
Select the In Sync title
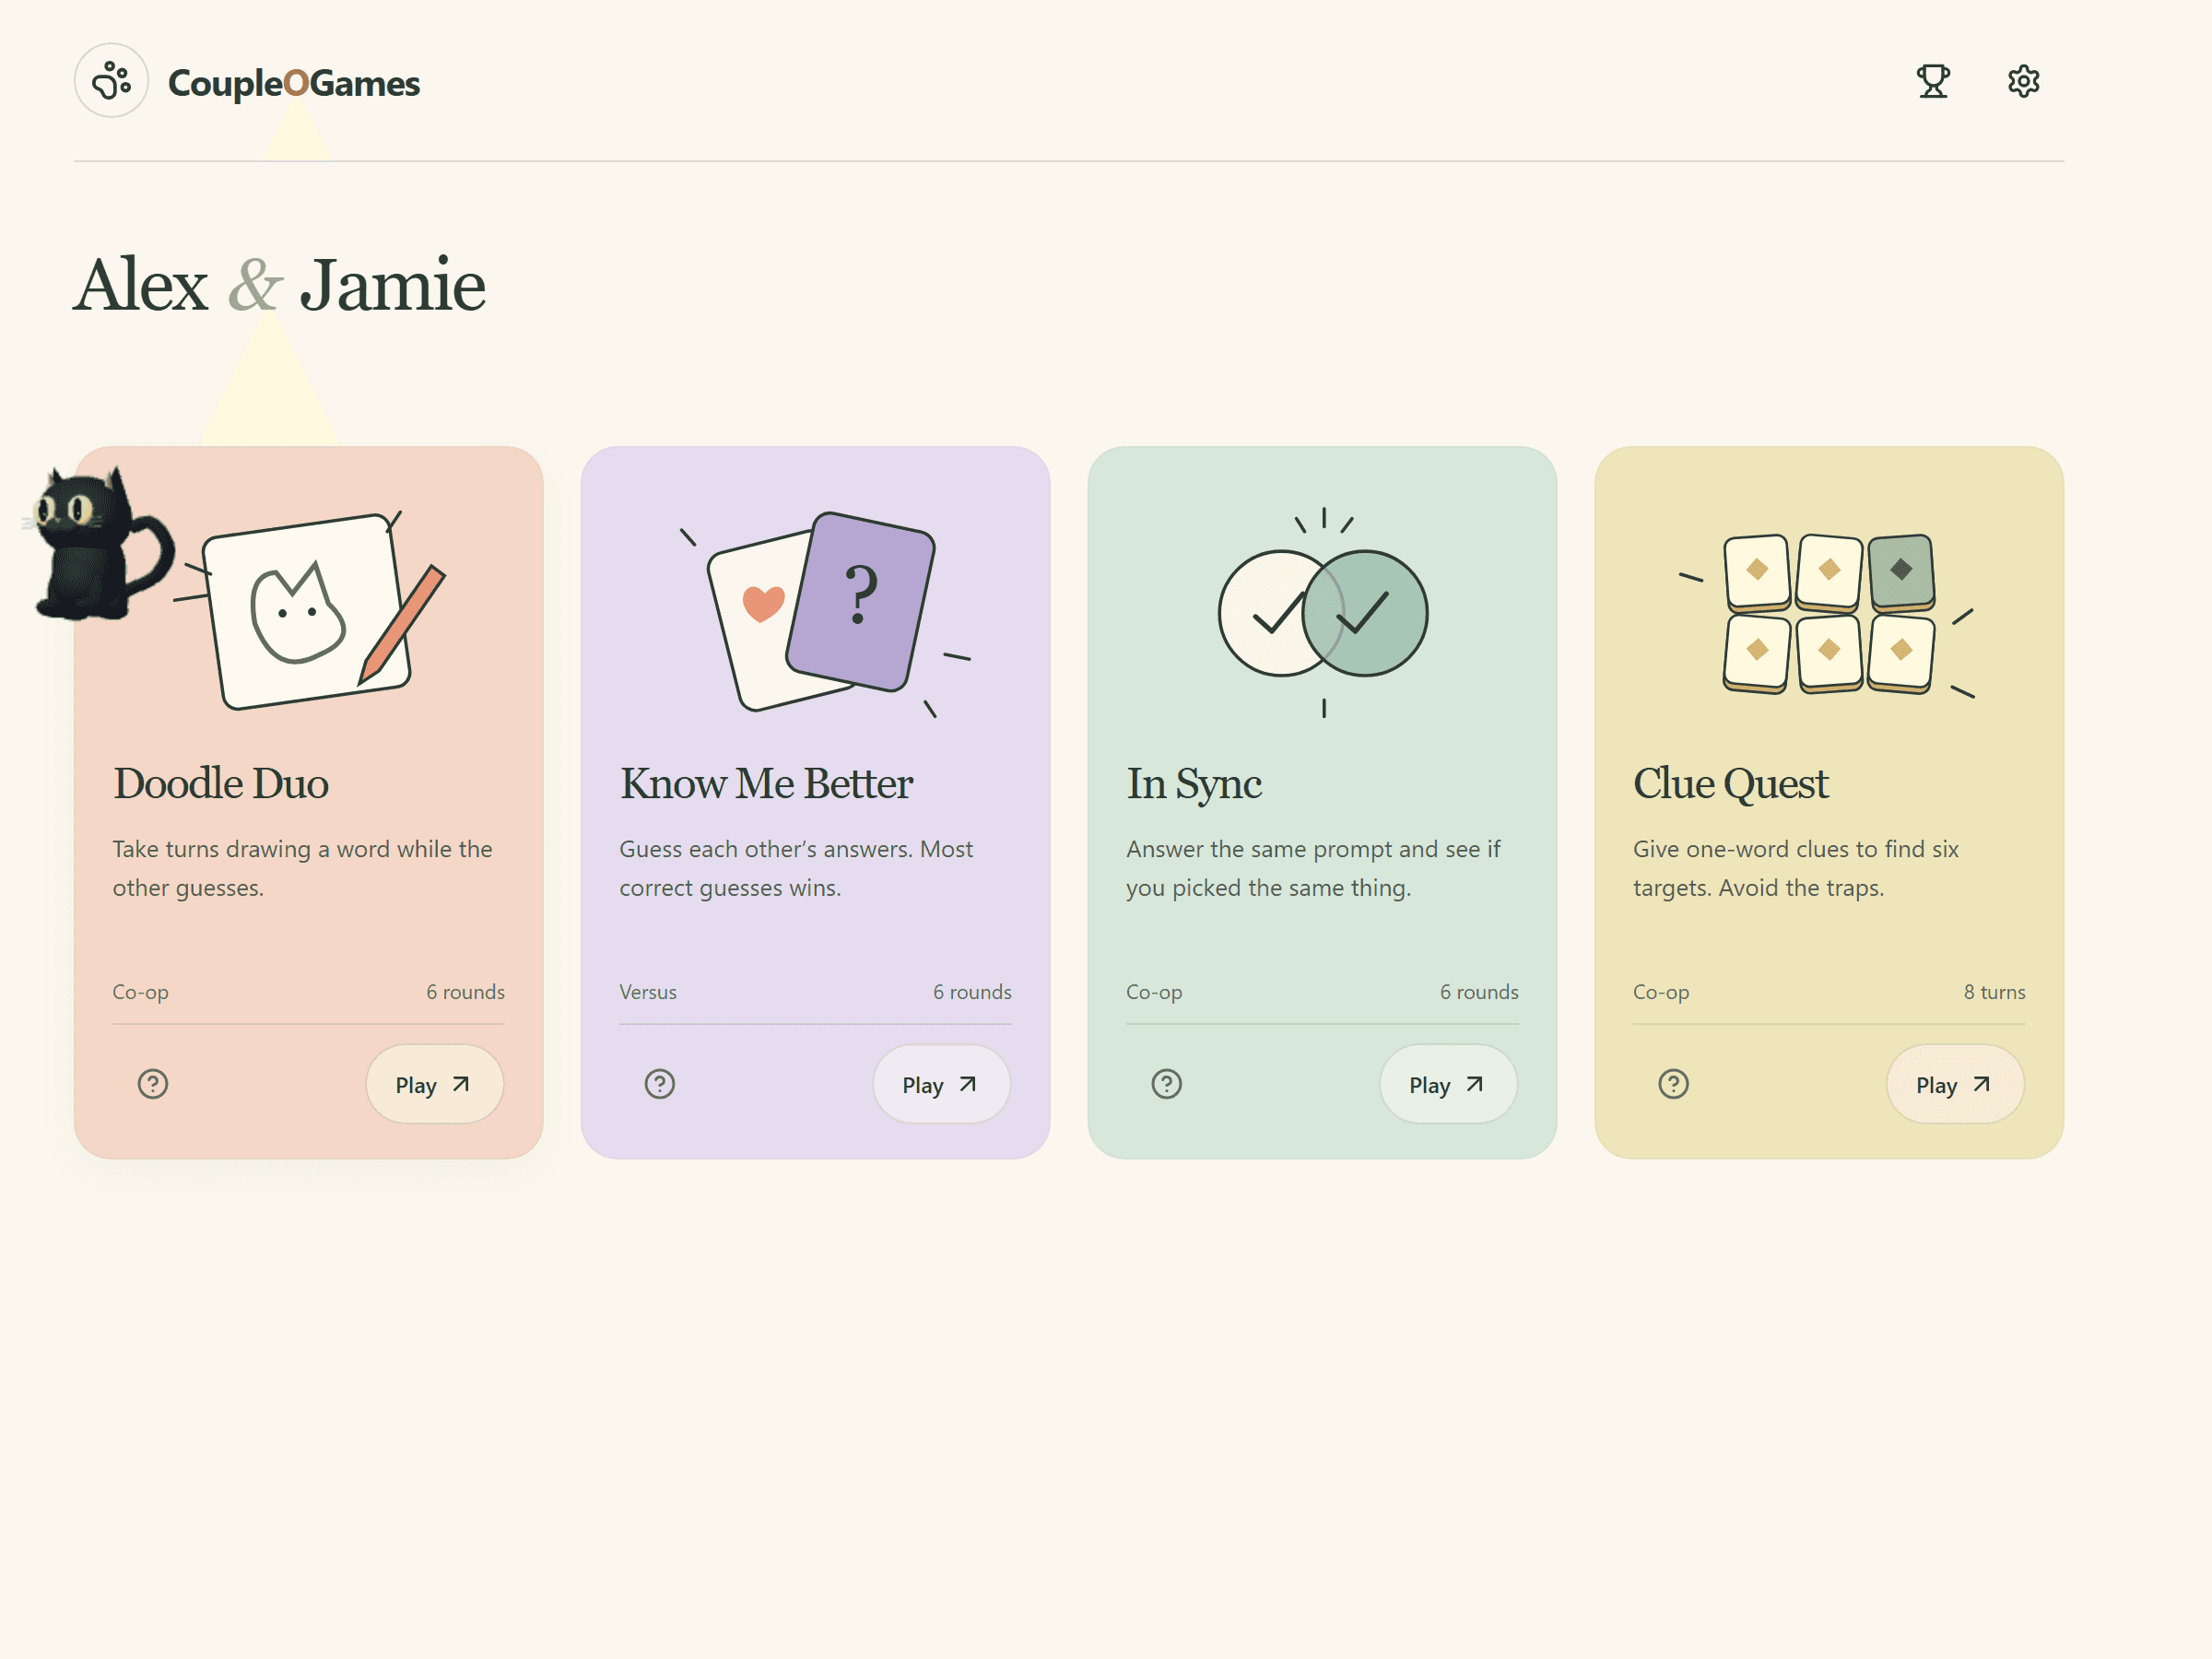pos(1194,783)
